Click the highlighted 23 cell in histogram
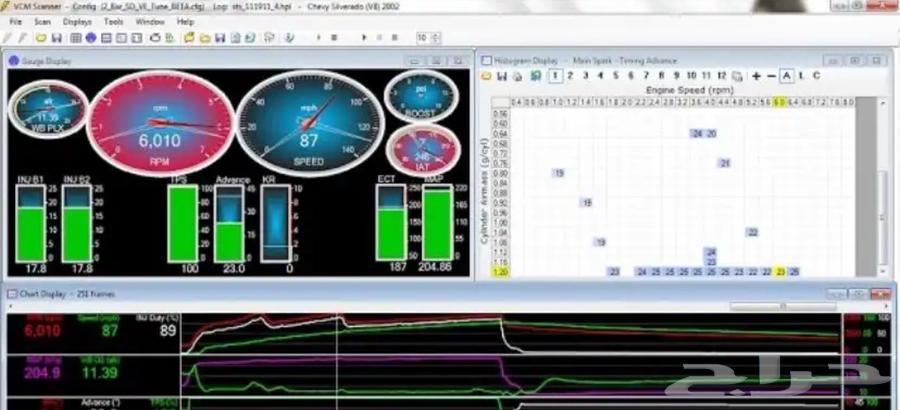 [780, 271]
